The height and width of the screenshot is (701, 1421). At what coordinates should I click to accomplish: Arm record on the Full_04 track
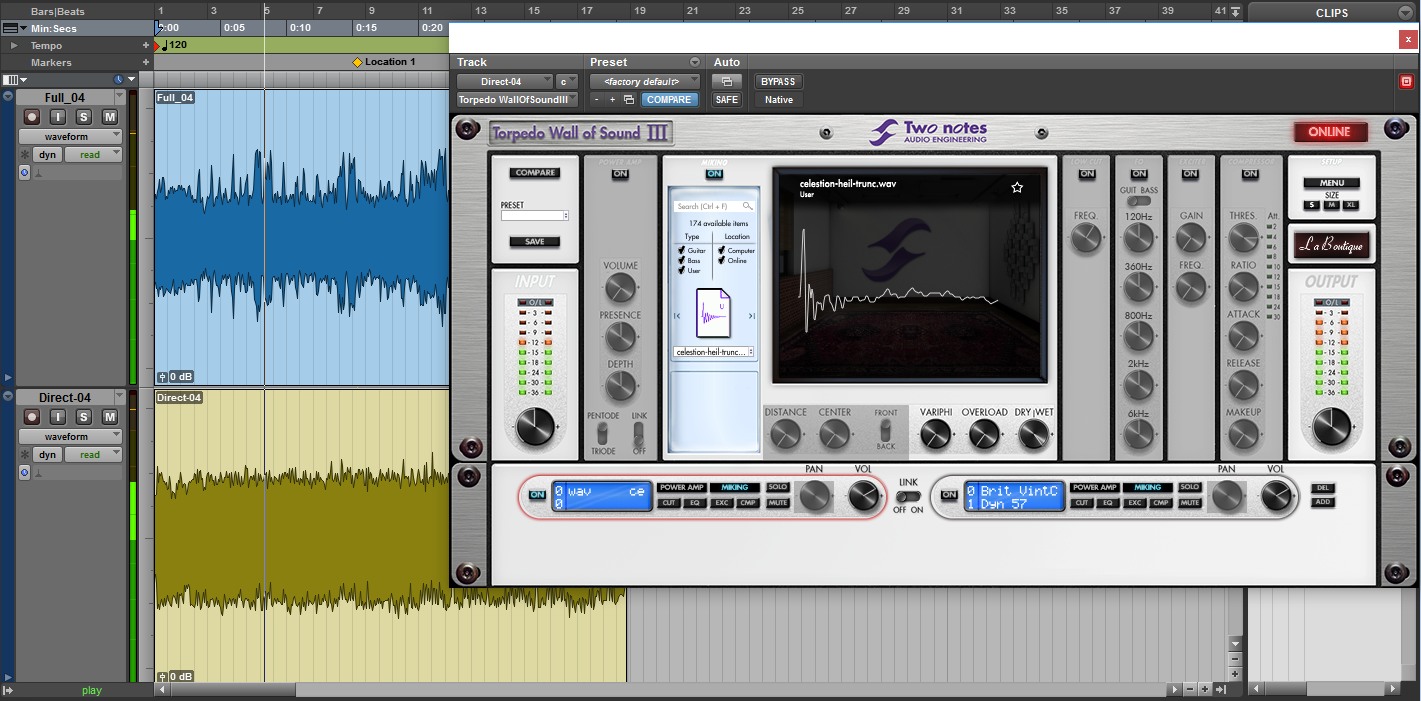click(31, 117)
